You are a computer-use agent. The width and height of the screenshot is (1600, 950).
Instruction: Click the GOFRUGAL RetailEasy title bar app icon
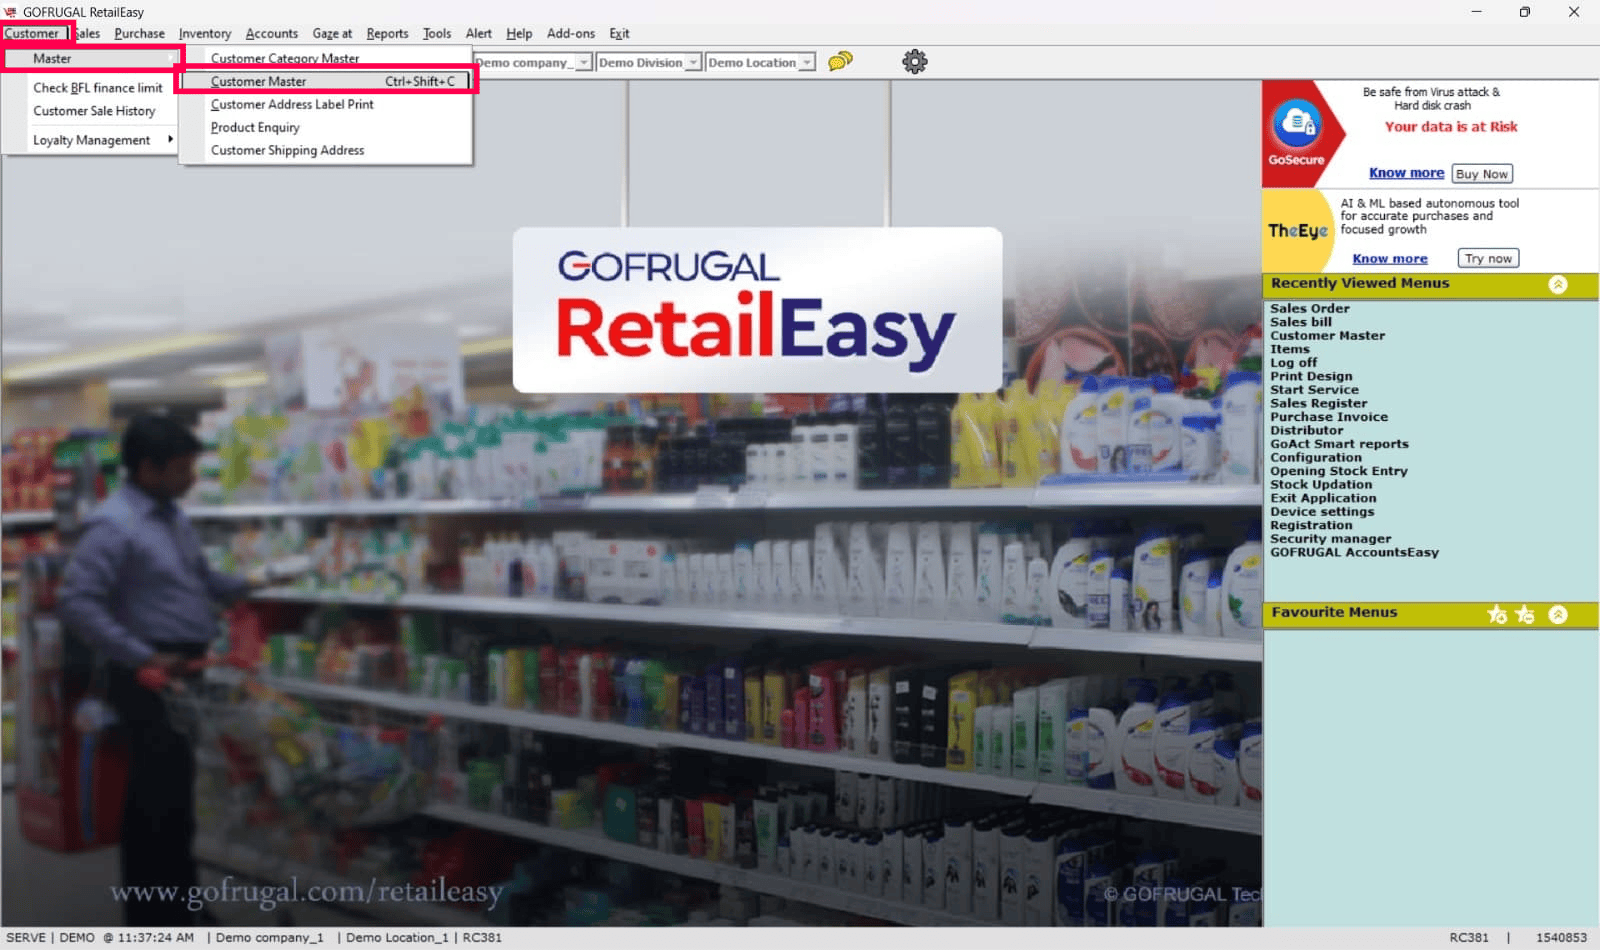pos(11,12)
